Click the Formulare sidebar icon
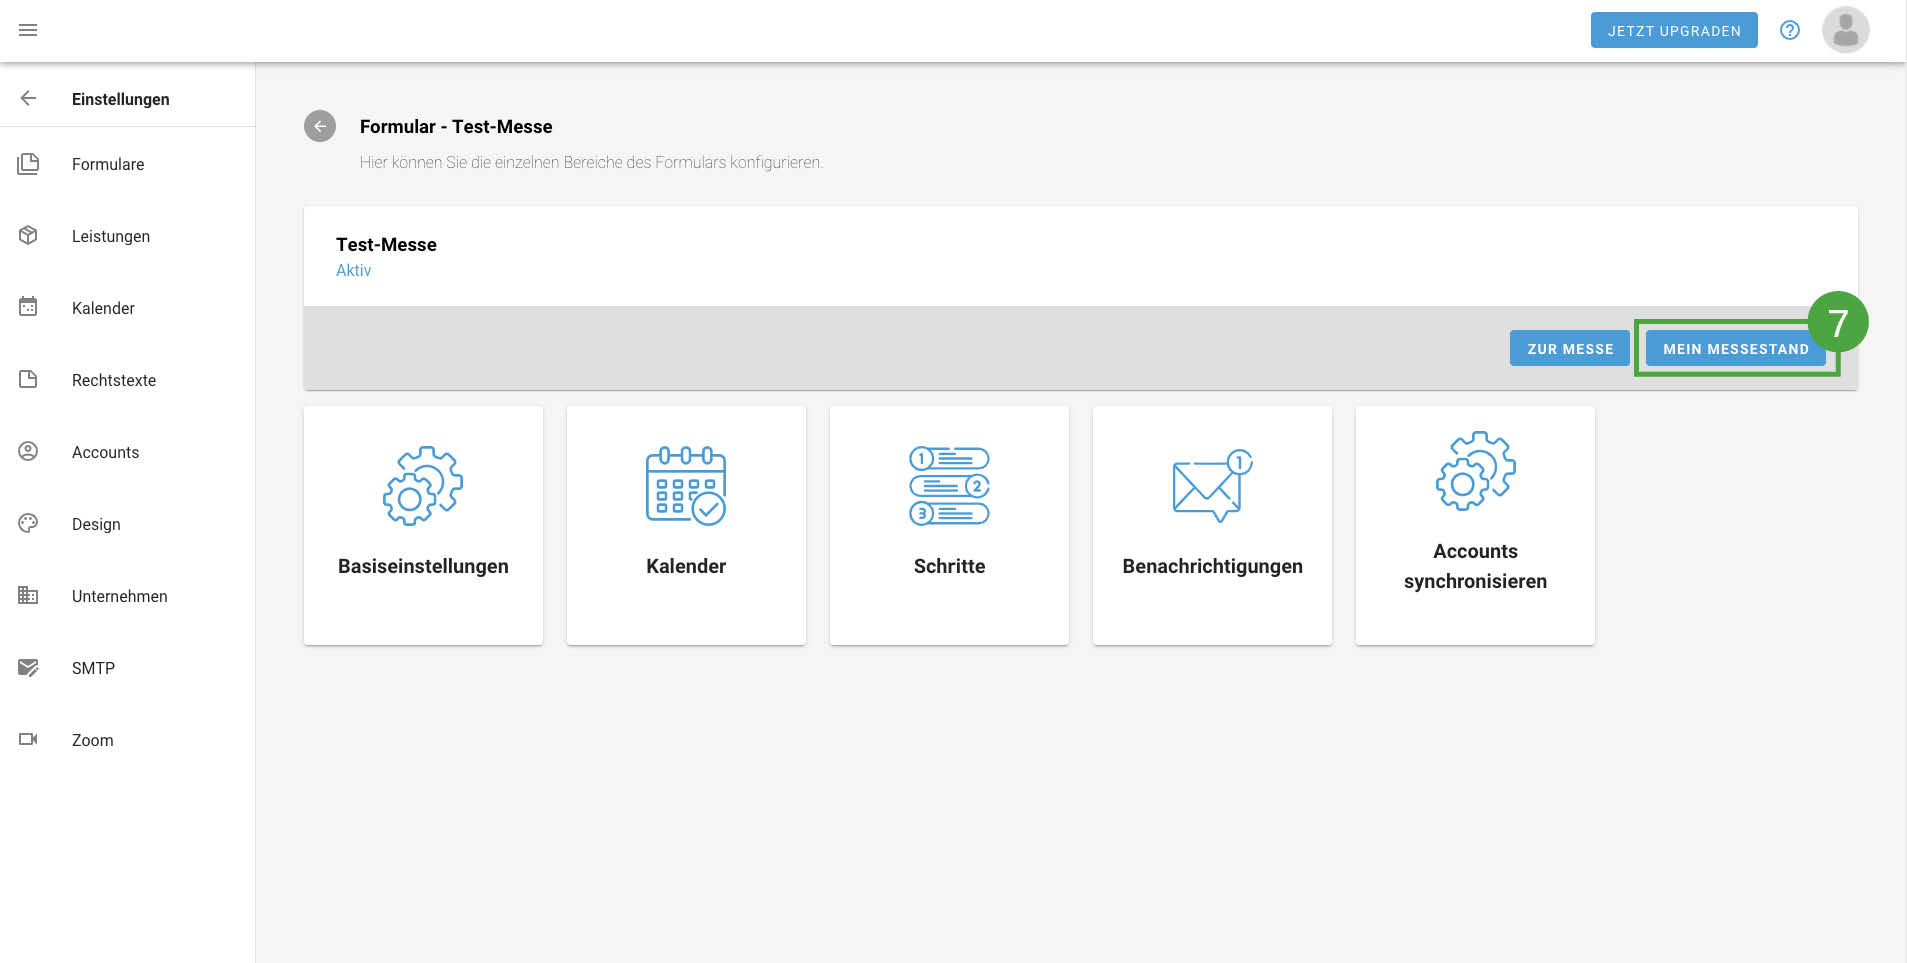The width and height of the screenshot is (1907, 963). [28, 164]
